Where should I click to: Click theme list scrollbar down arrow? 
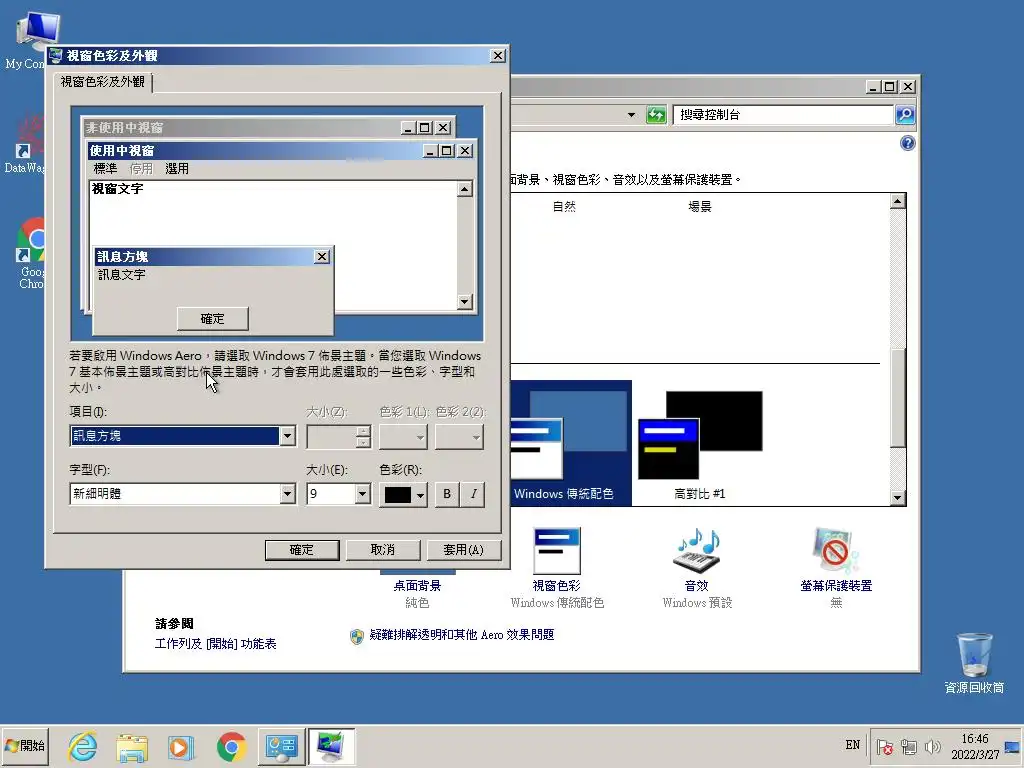click(x=898, y=498)
